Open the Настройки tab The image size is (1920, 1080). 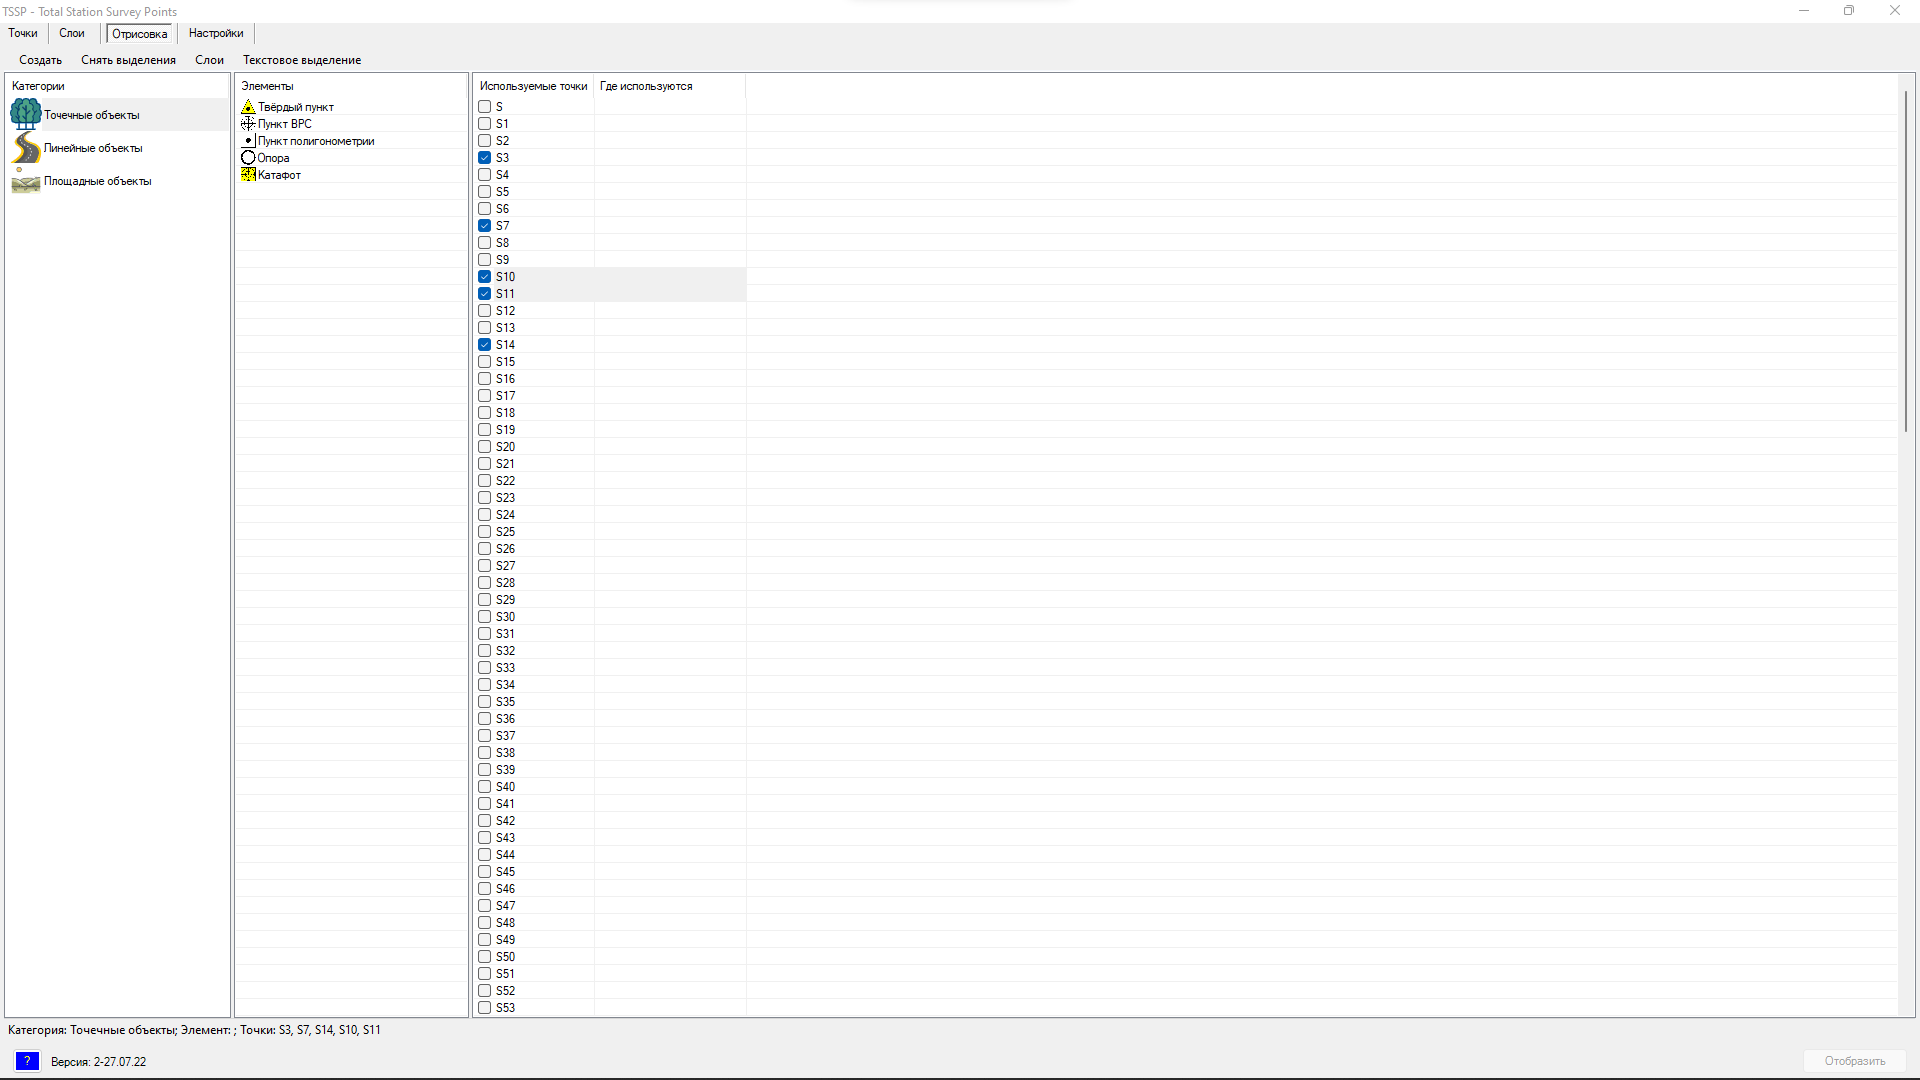click(x=216, y=33)
